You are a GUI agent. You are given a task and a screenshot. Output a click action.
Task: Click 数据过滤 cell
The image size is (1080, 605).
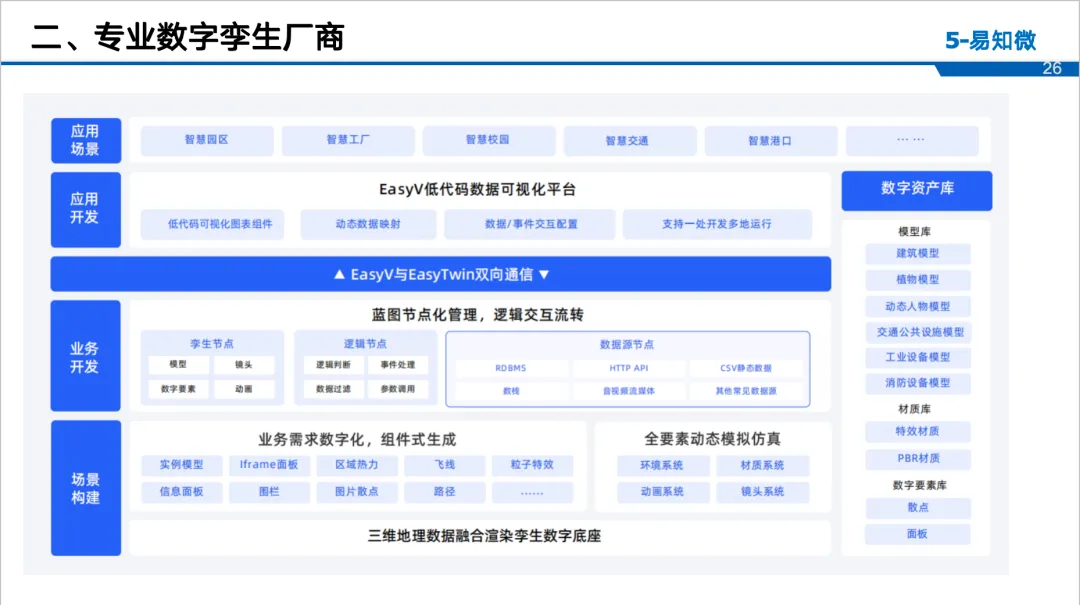[333, 389]
